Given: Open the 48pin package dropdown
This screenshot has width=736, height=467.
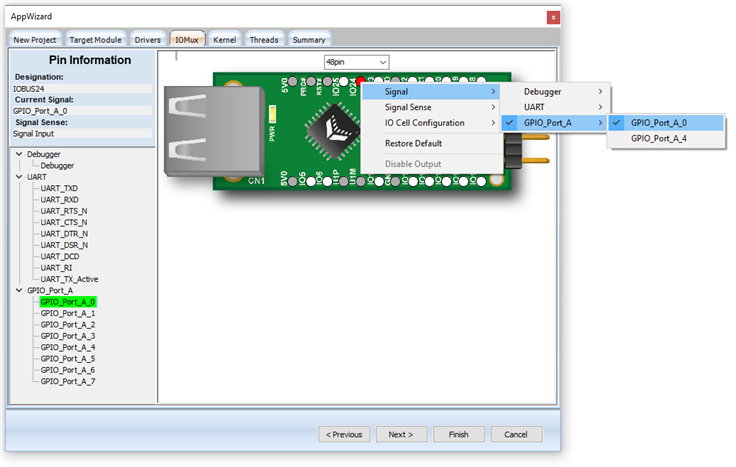Looking at the screenshot, I should point(356,62).
